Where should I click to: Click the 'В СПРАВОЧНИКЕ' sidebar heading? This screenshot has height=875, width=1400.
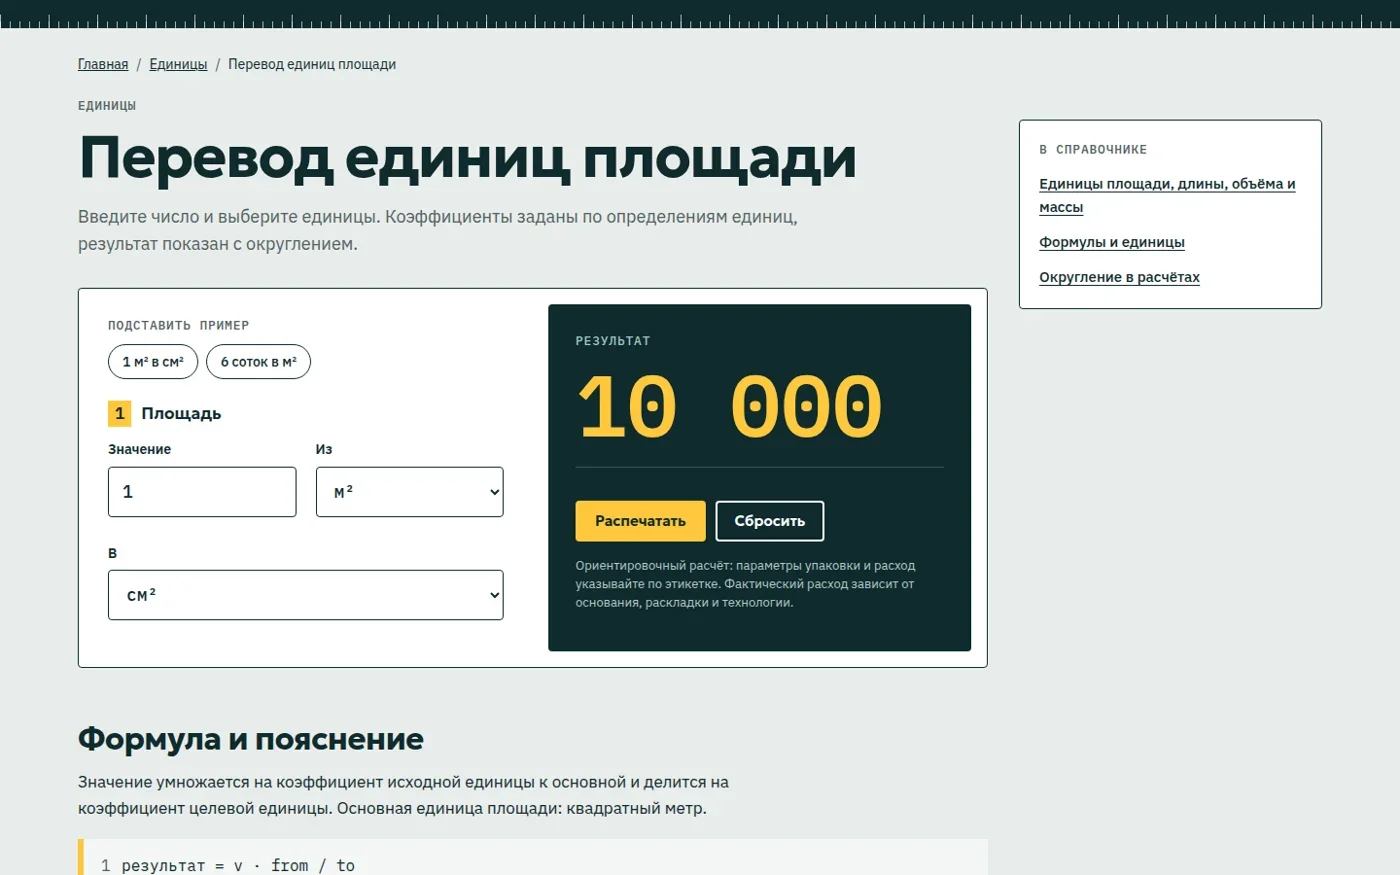(x=1093, y=149)
